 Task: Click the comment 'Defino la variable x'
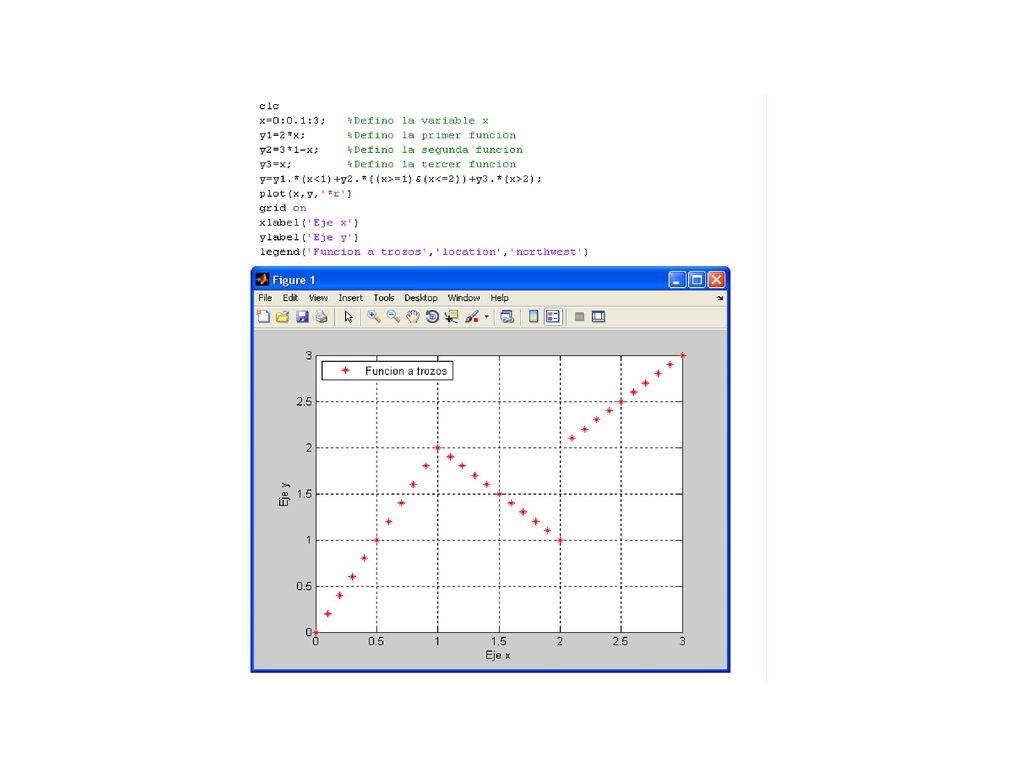(x=418, y=120)
